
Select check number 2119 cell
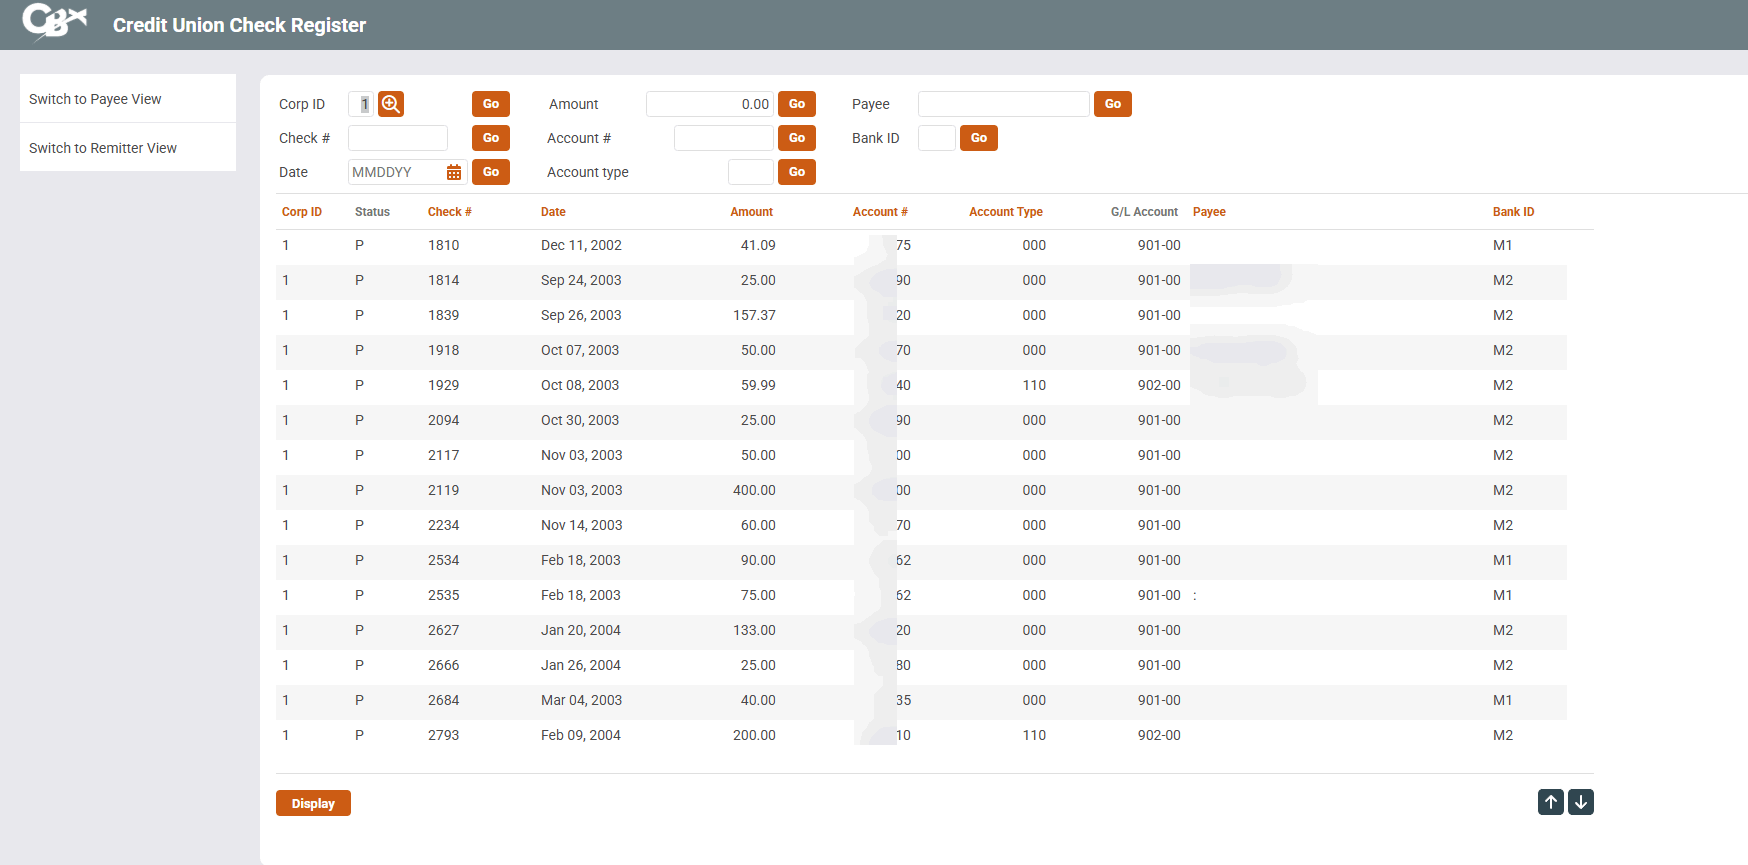click(444, 490)
